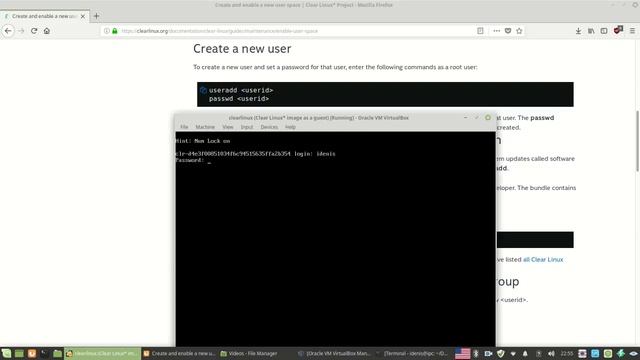This screenshot has height=360, width=640.
Task: Switch to 'Create and enable a new u...' taskbar item
Action: 179,353
